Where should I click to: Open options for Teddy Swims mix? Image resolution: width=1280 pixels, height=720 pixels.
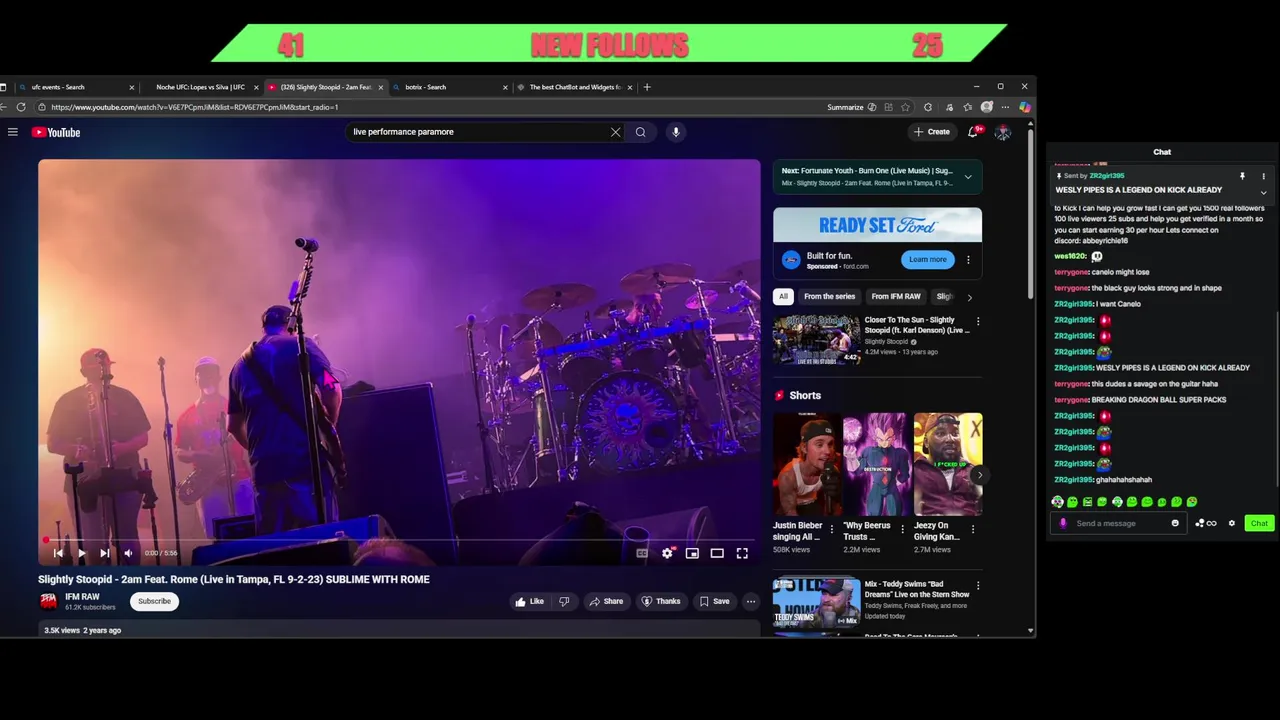click(x=978, y=585)
